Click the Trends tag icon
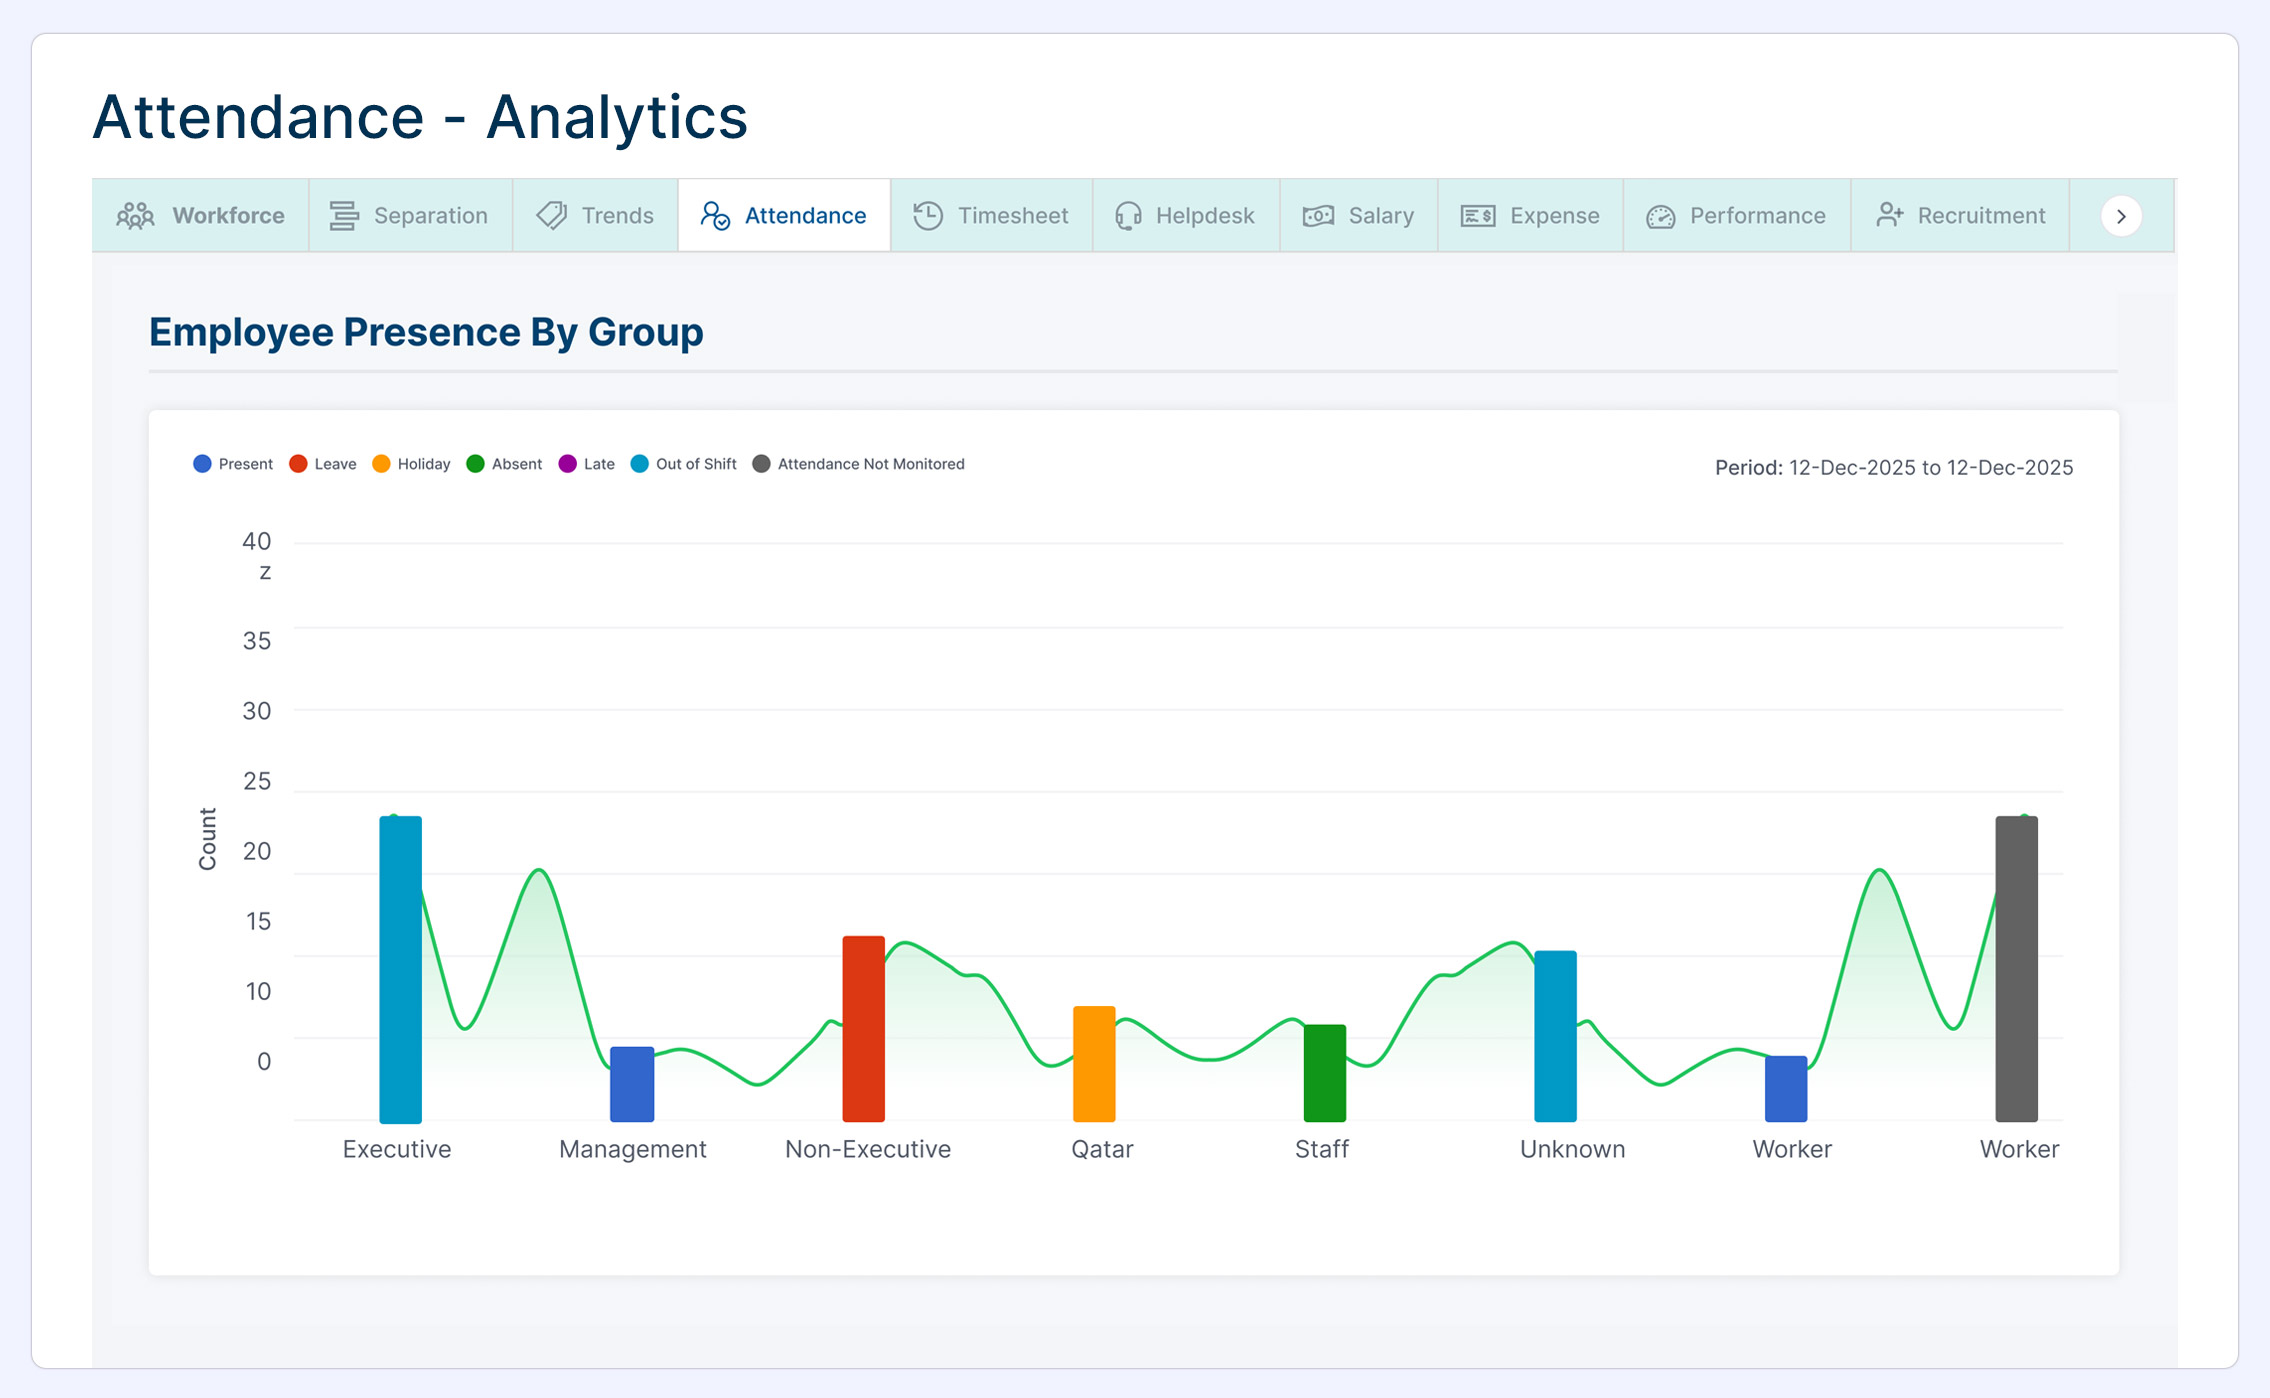 [552, 216]
